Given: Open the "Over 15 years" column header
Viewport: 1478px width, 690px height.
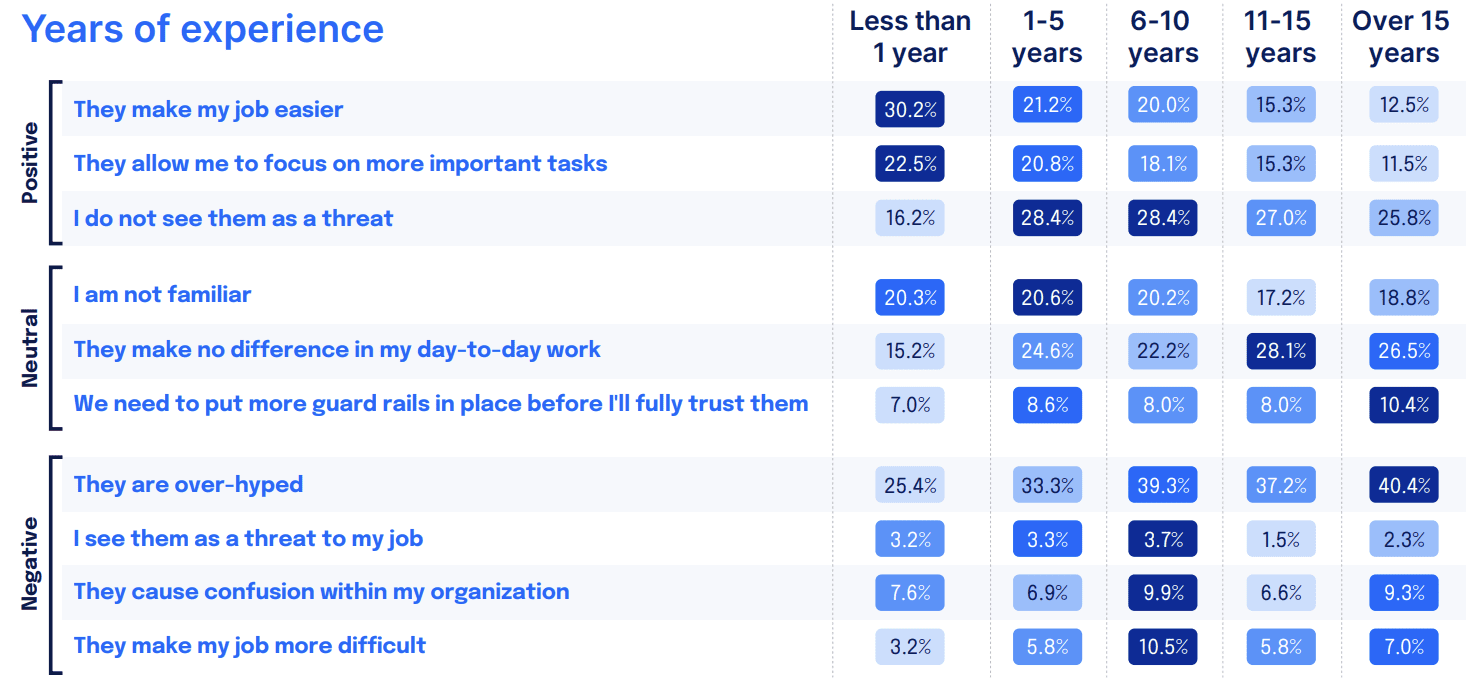Looking at the screenshot, I should 1404,37.
